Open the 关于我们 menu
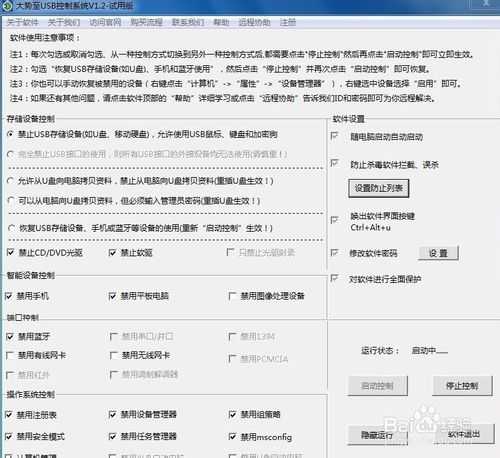Image resolution: width=500 pixels, height=458 pixels. 64,22
